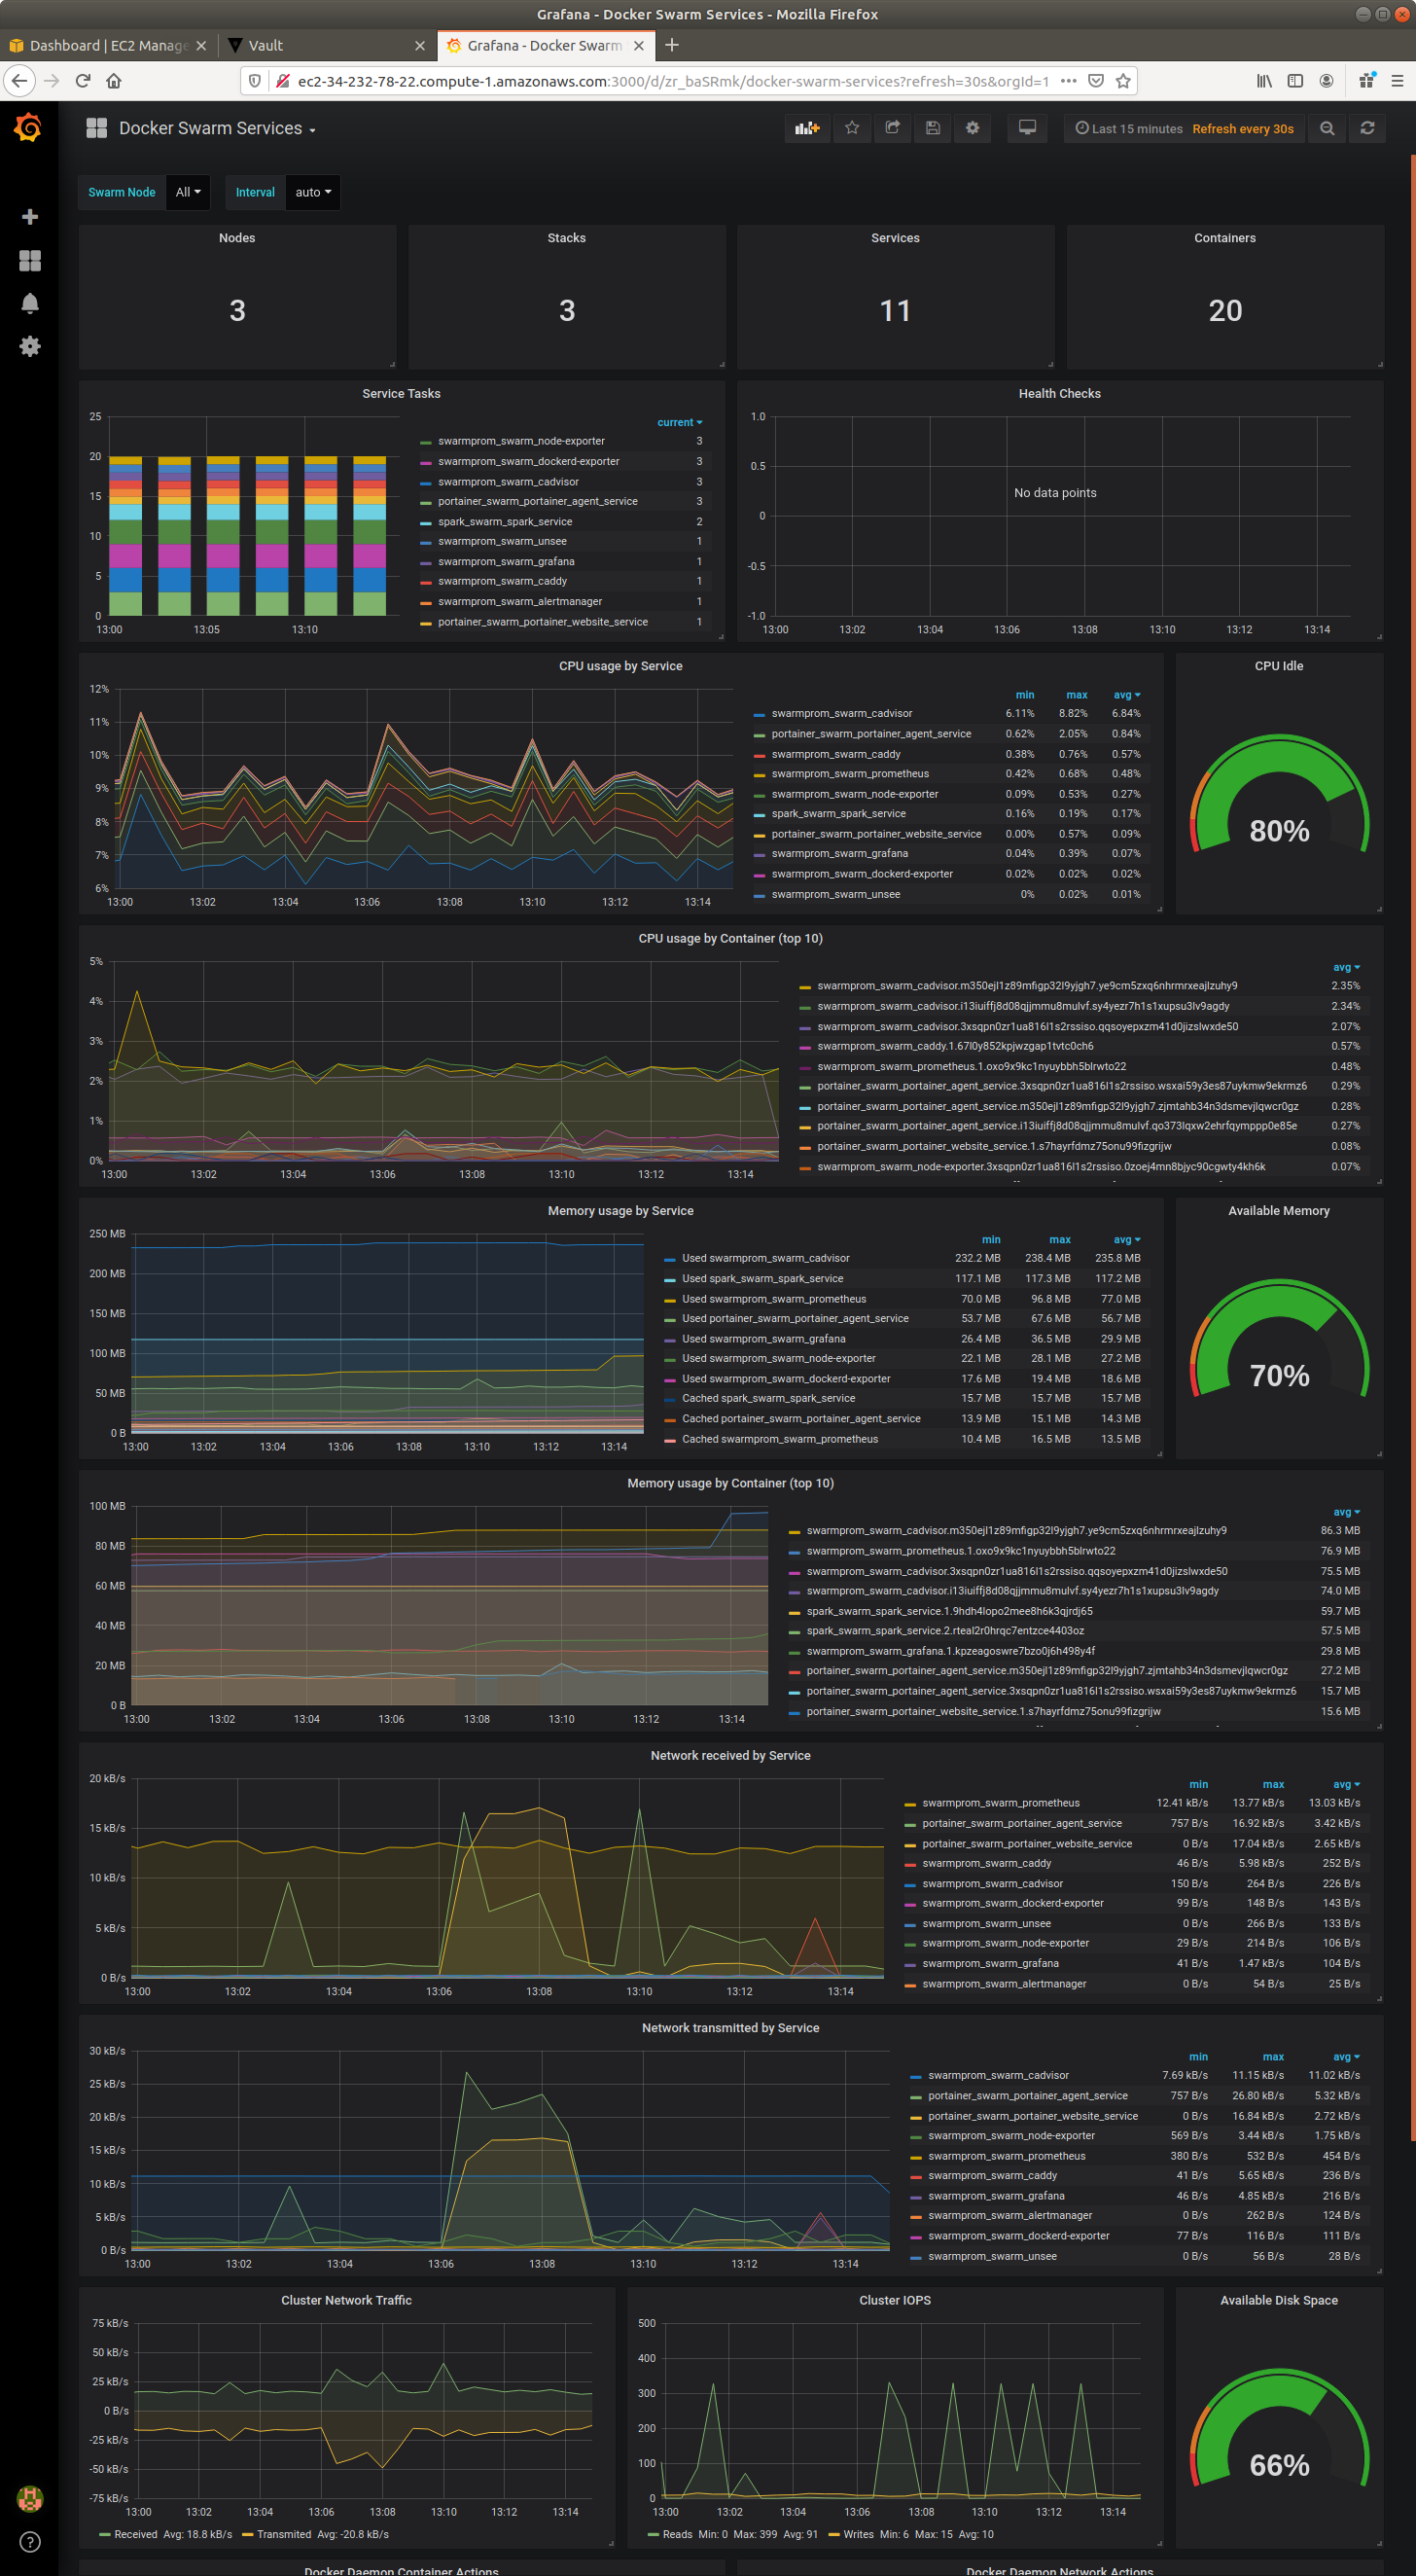
Task: Open the Dashboards grid icon in sidebar
Action: pyautogui.click(x=30, y=261)
